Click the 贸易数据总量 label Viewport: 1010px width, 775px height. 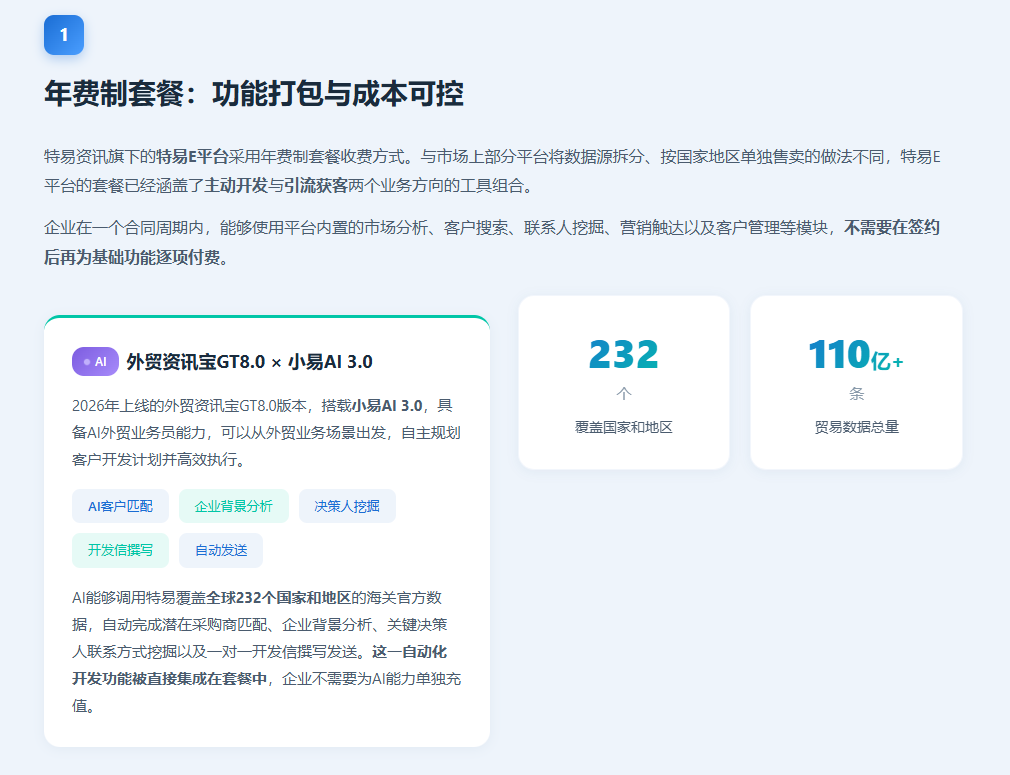[x=857, y=427]
